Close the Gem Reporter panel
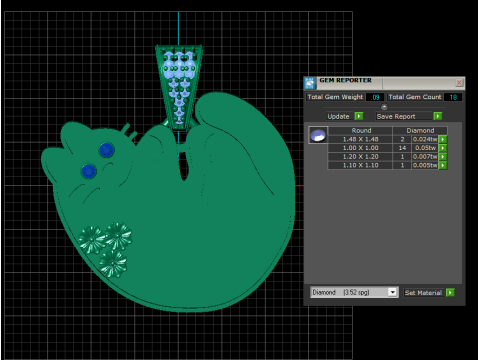Viewport: 480px width, 360px height. pos(459,82)
